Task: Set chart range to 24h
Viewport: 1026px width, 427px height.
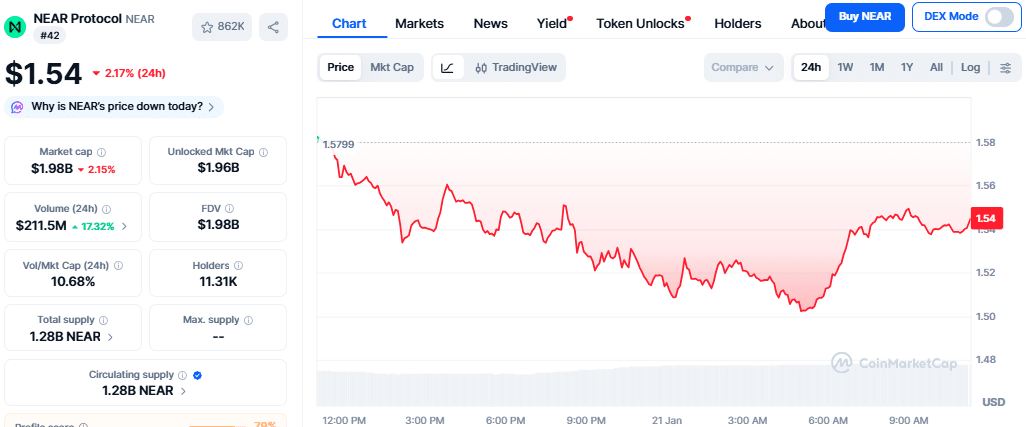Action: tap(811, 67)
